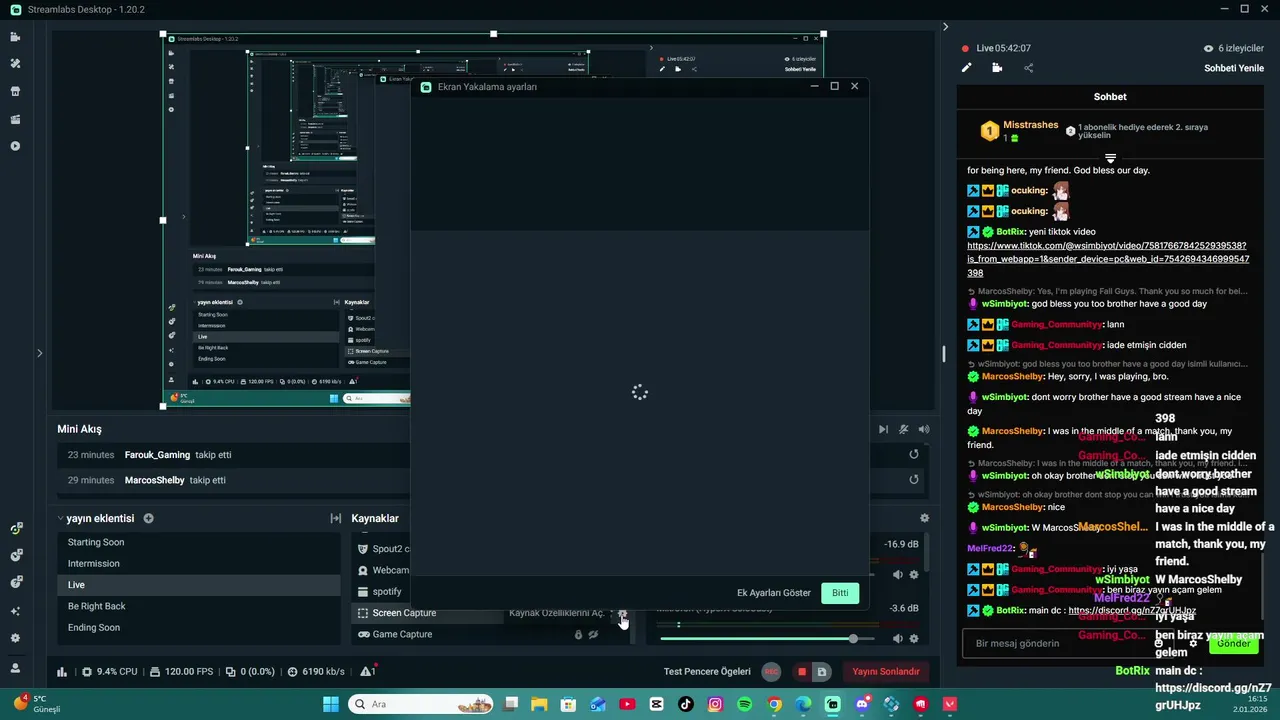Open settings for the -16.9 dB audio source
1280x720 pixels.
coord(914,574)
